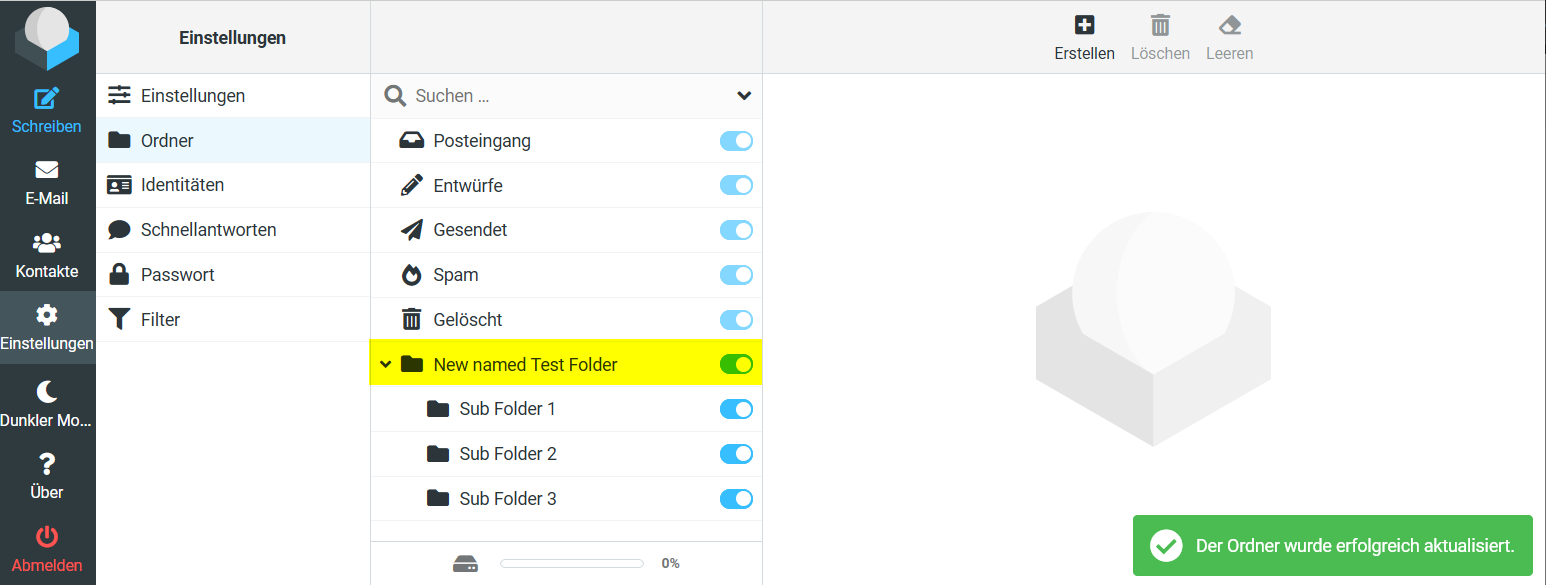This screenshot has width=1546, height=585.
Task: Toggle Sub Folder 2 visibility
Action: pos(736,453)
